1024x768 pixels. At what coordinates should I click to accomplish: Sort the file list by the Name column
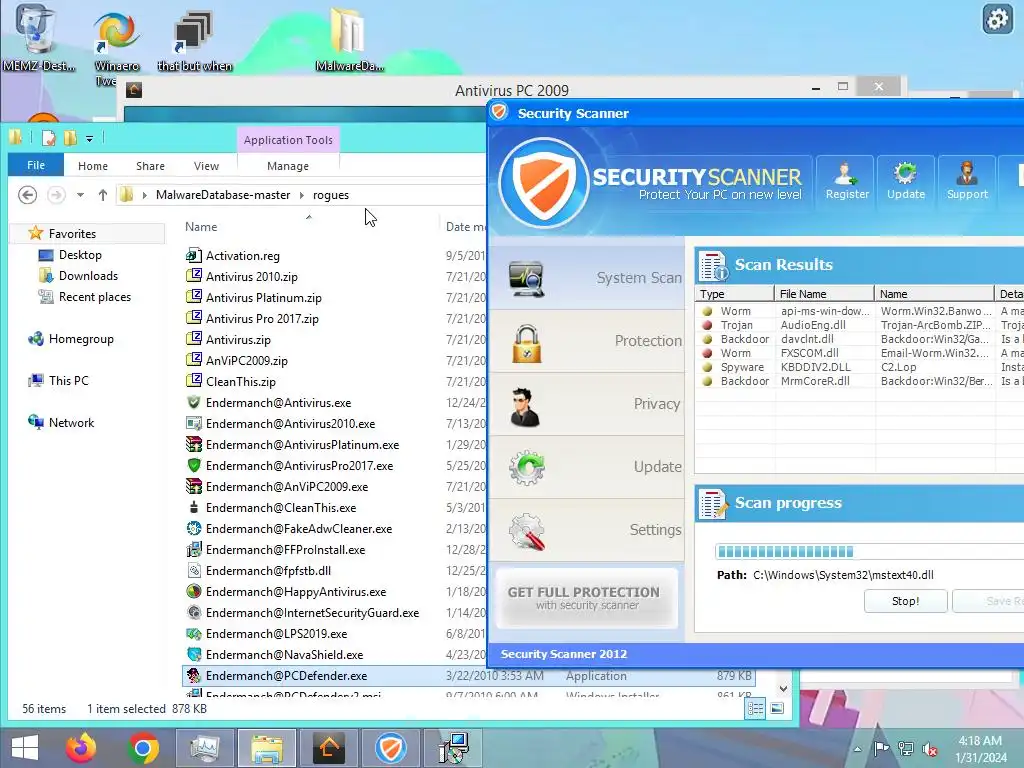point(201,227)
